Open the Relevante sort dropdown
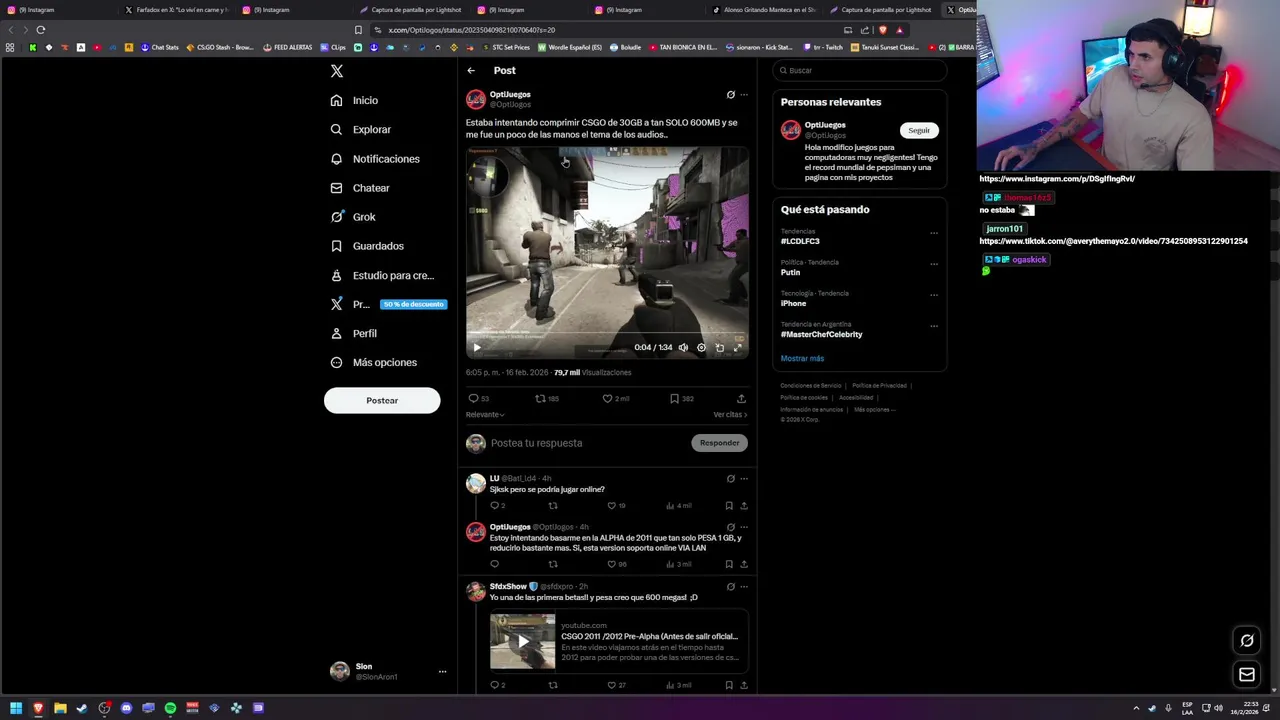The width and height of the screenshot is (1280, 720). click(x=485, y=414)
